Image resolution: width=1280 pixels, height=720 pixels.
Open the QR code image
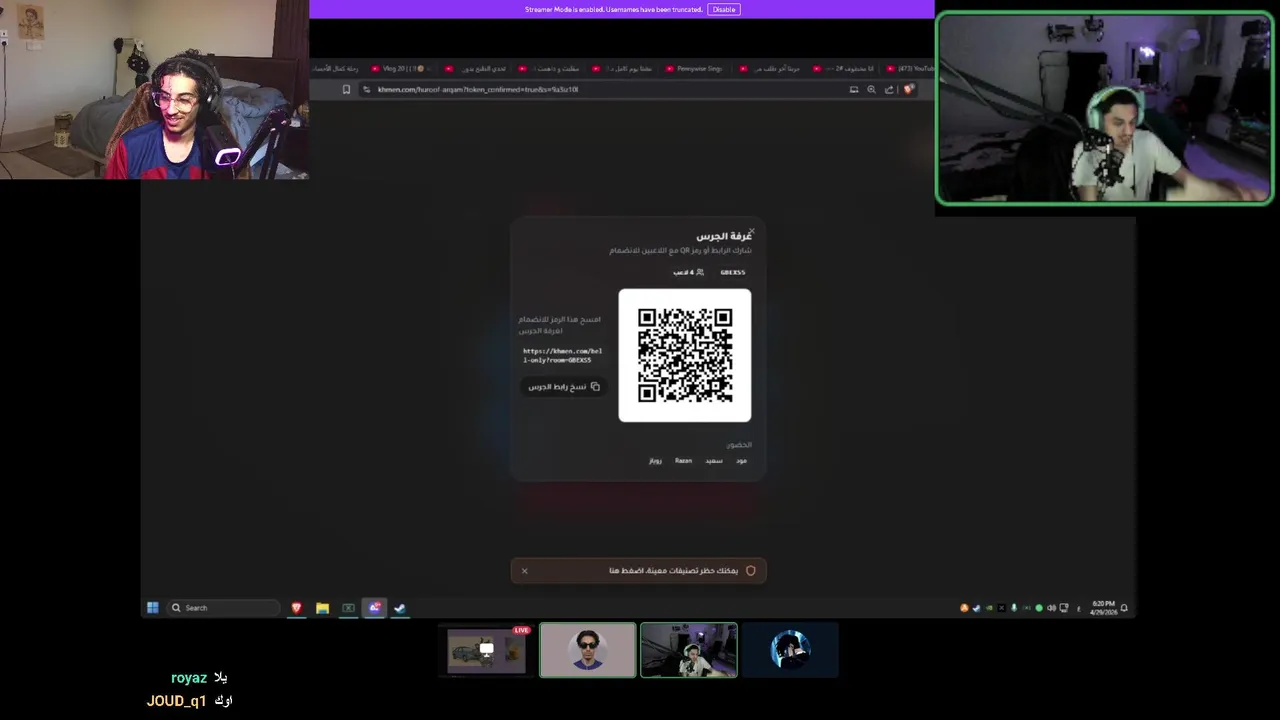coord(685,355)
